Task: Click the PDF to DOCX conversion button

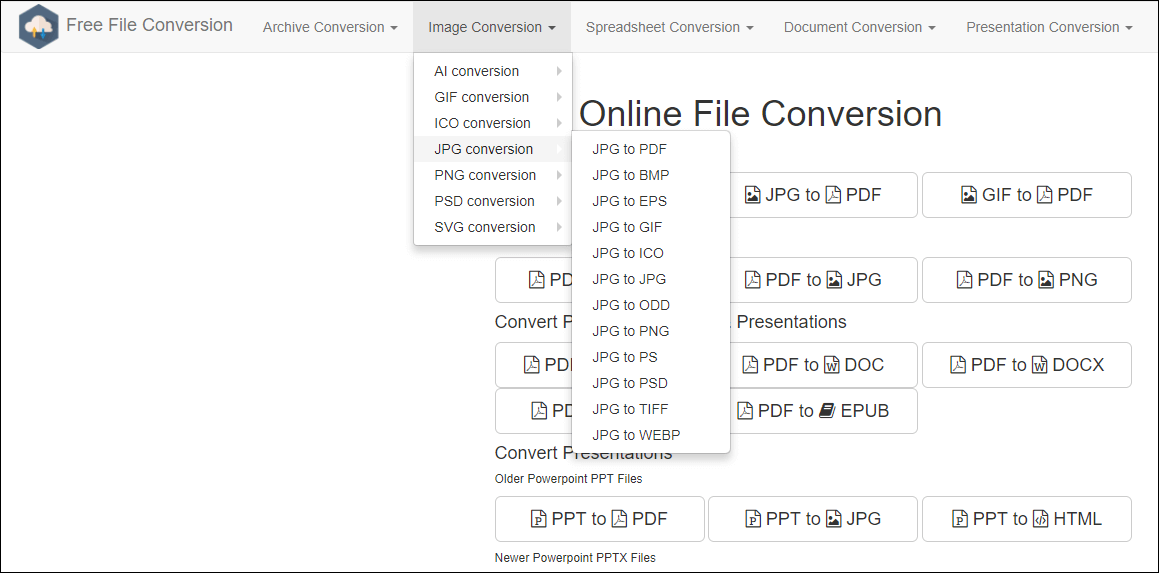Action: [x=1027, y=365]
